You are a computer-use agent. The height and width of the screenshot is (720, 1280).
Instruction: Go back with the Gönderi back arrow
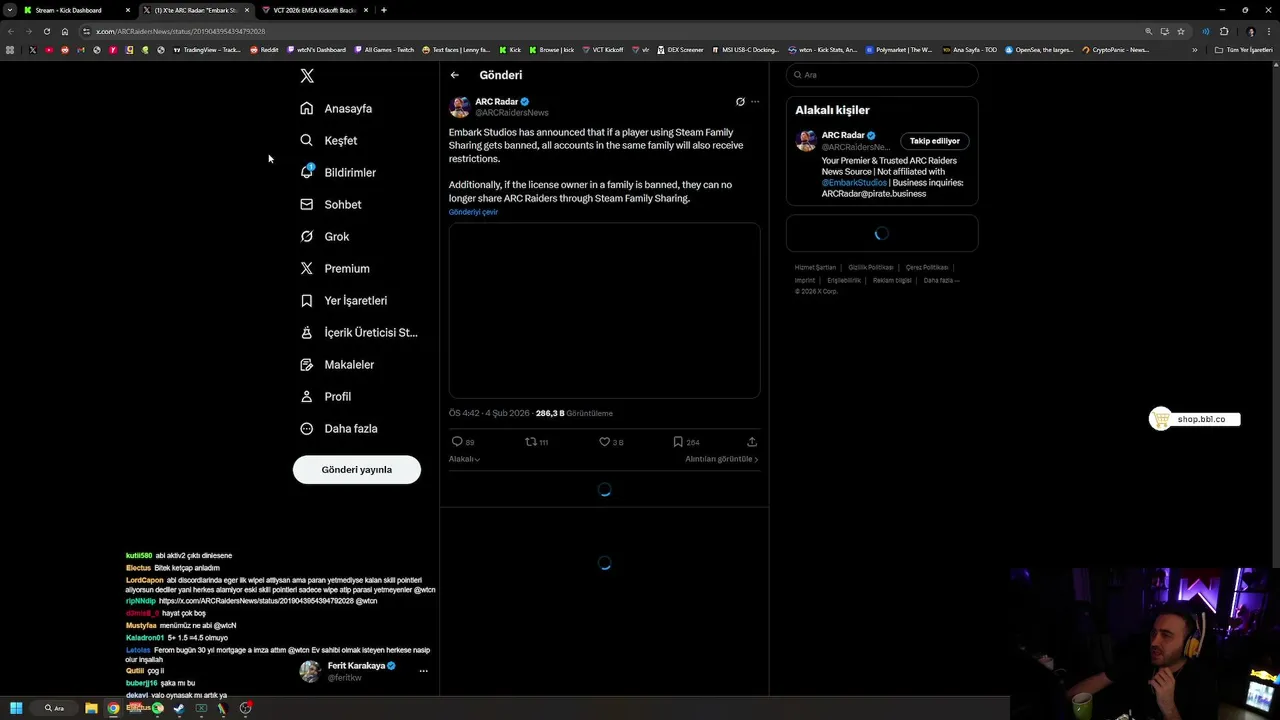[x=455, y=75]
